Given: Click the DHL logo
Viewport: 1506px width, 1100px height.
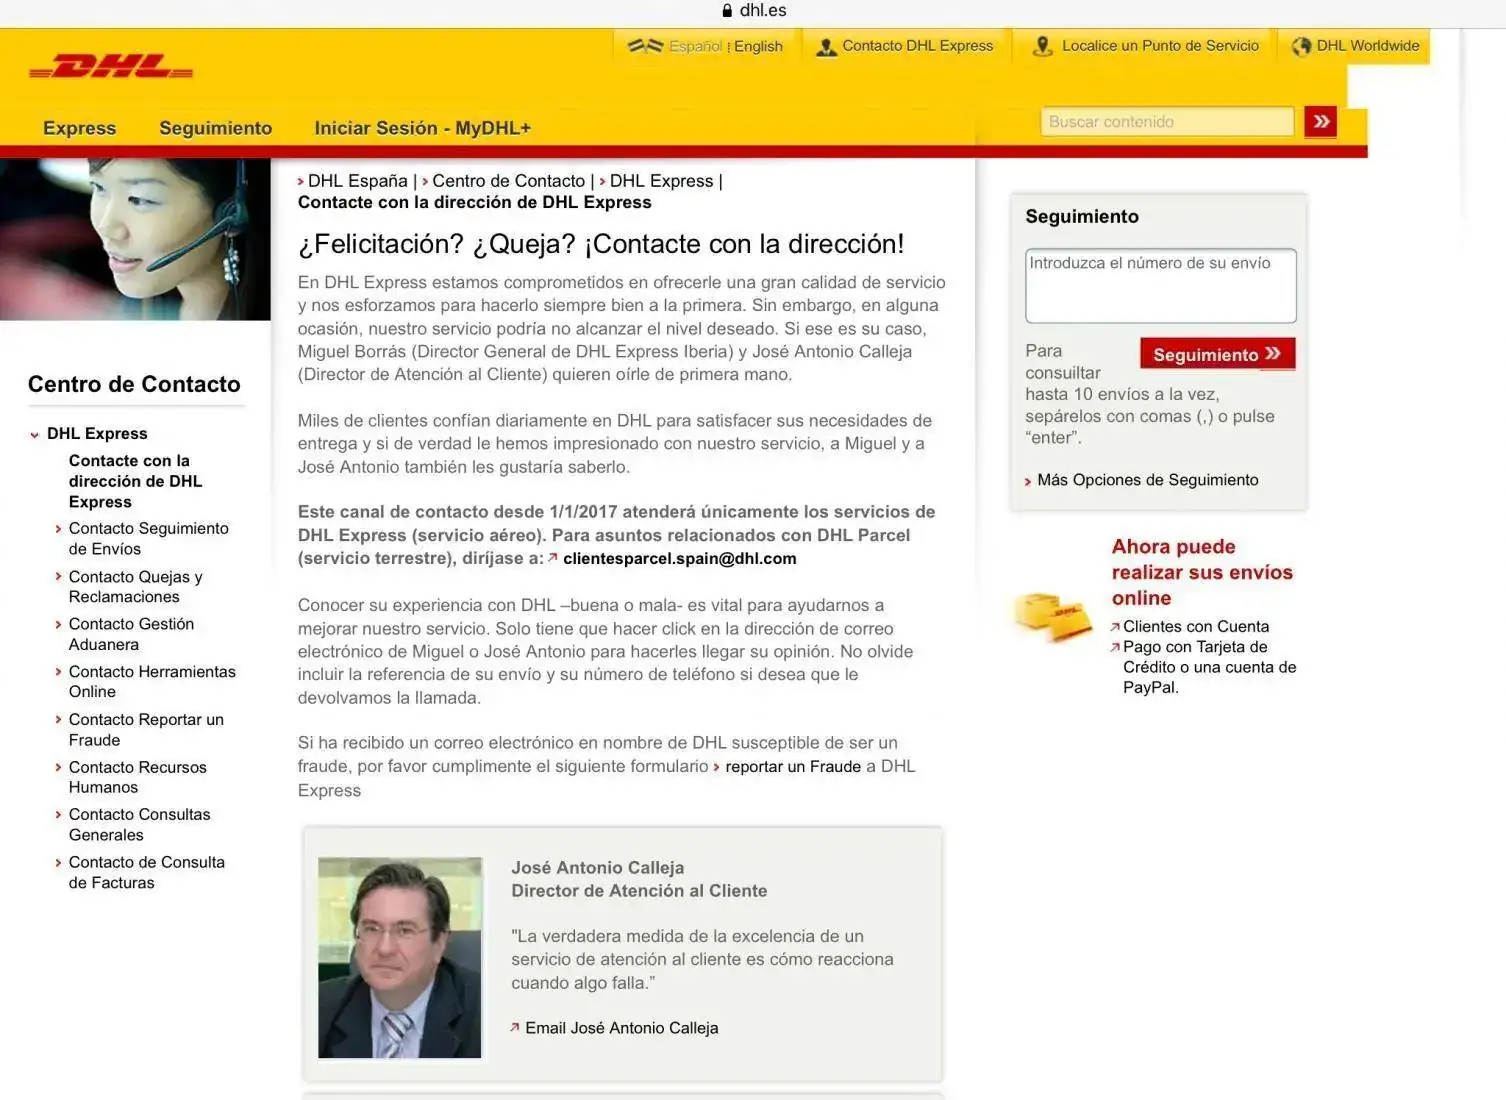Looking at the screenshot, I should [111, 68].
